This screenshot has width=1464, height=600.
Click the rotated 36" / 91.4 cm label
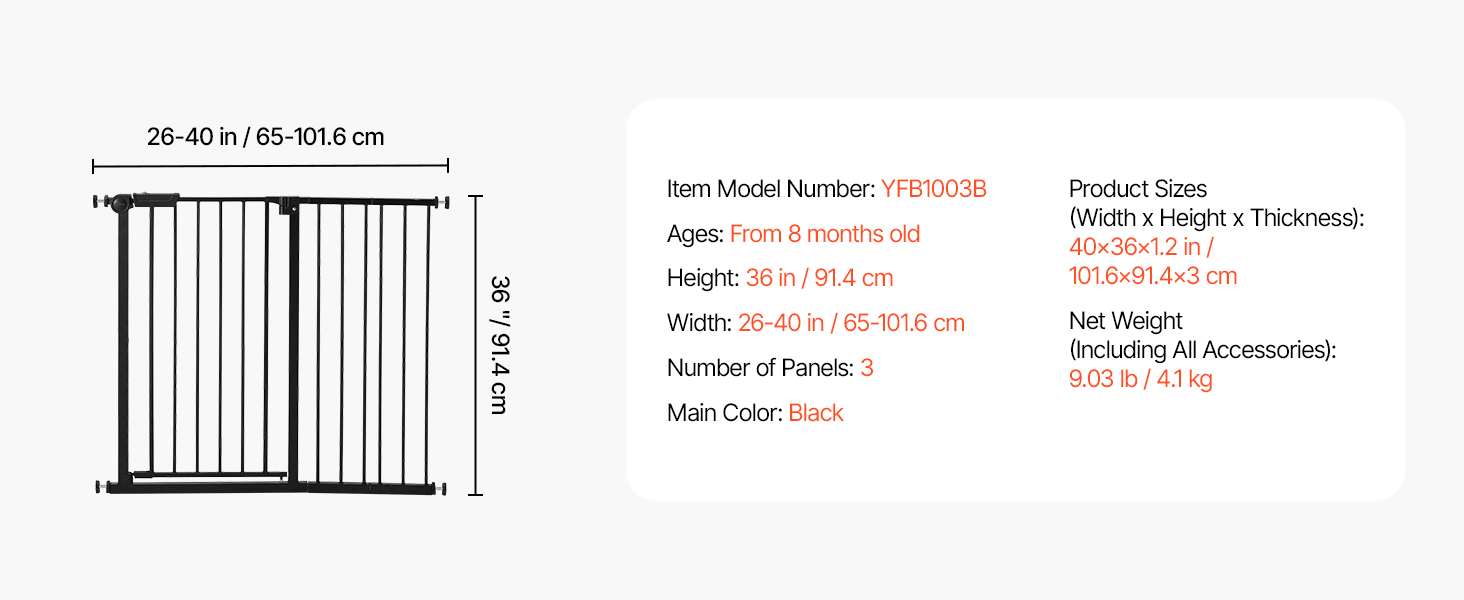pyautogui.click(x=498, y=345)
